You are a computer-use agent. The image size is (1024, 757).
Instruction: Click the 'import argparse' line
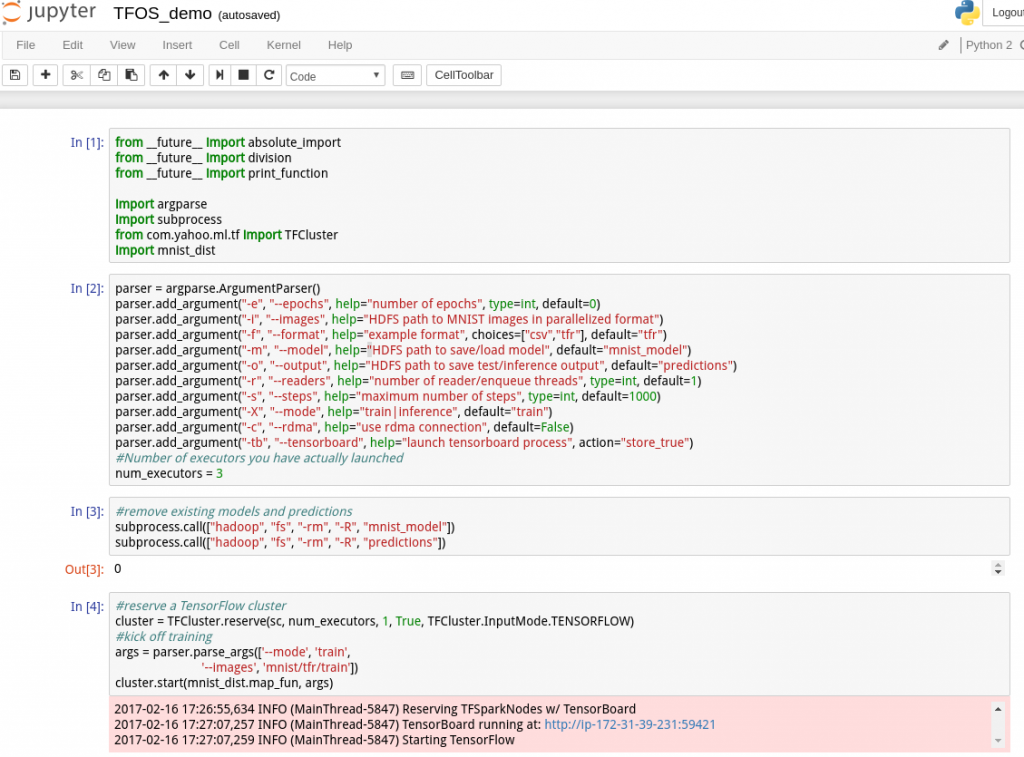click(161, 204)
